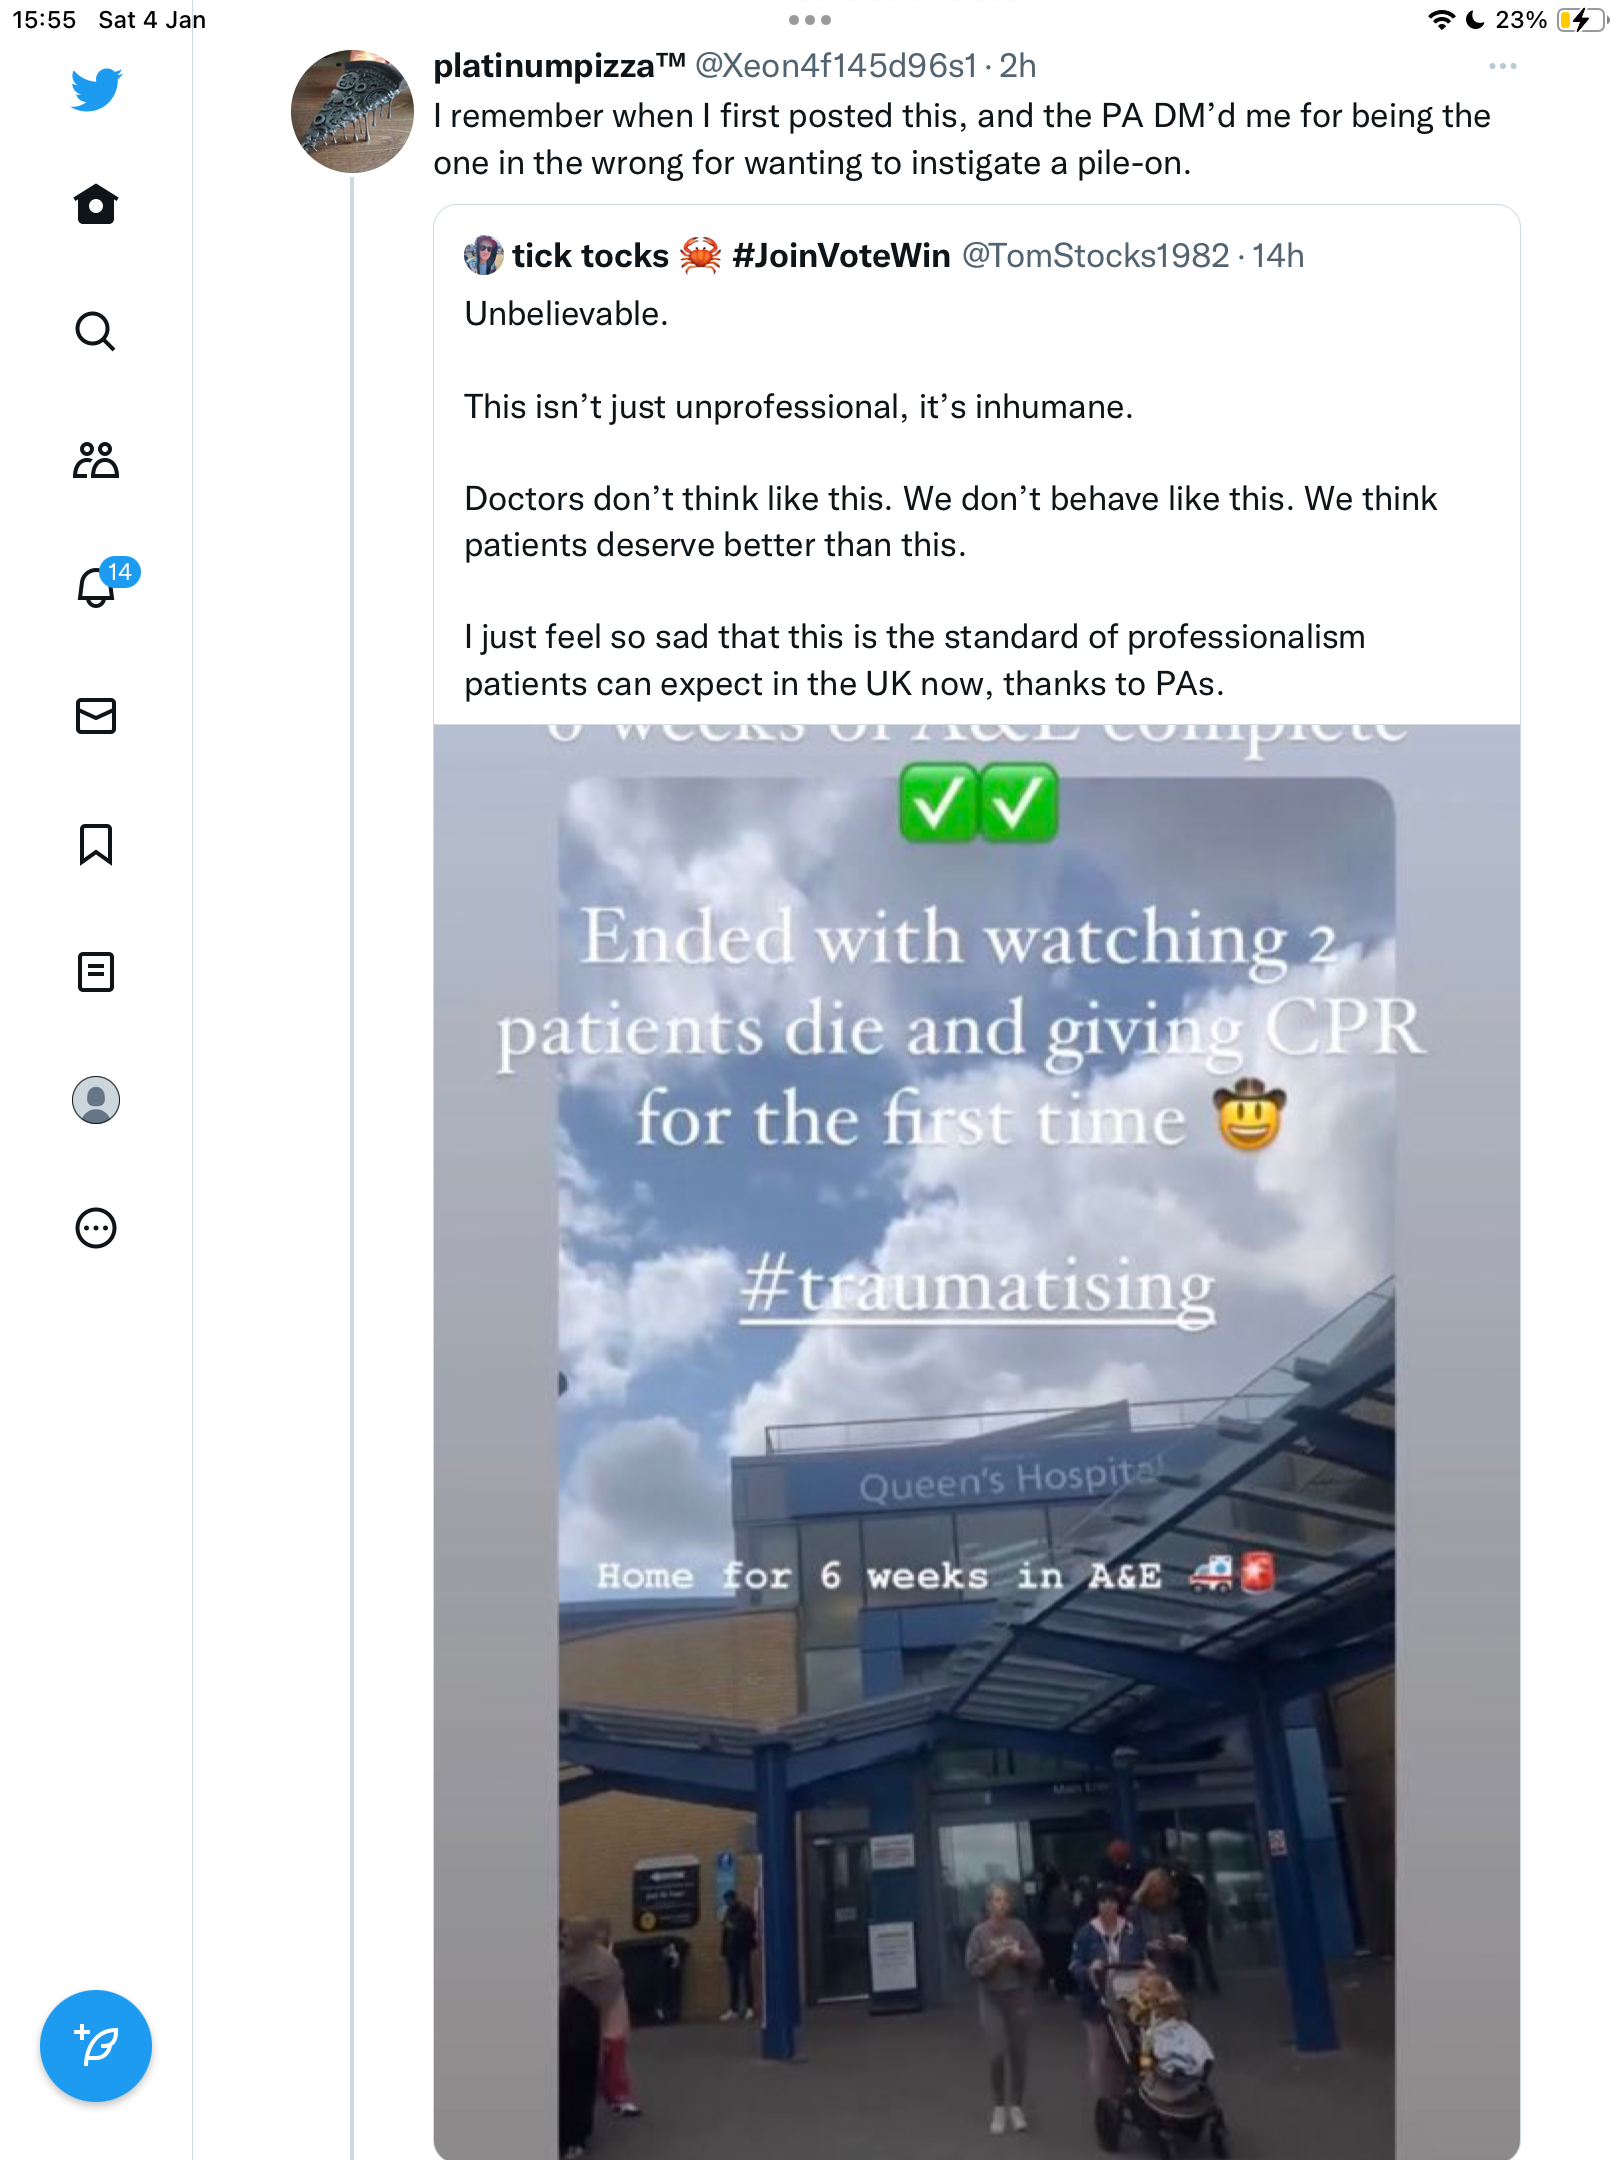The height and width of the screenshot is (2160, 1620).
Task: Tap the multitasking three dots at top
Action: 810,20
